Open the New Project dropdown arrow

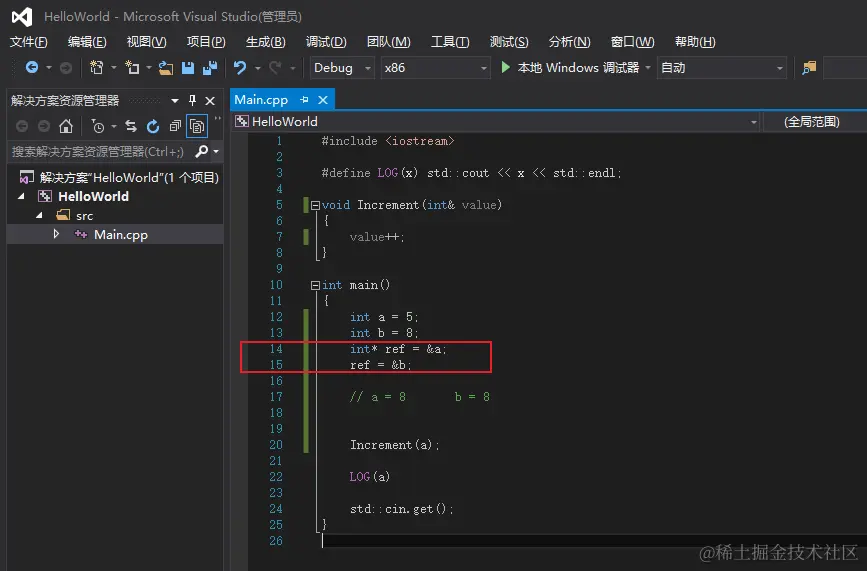coord(114,67)
